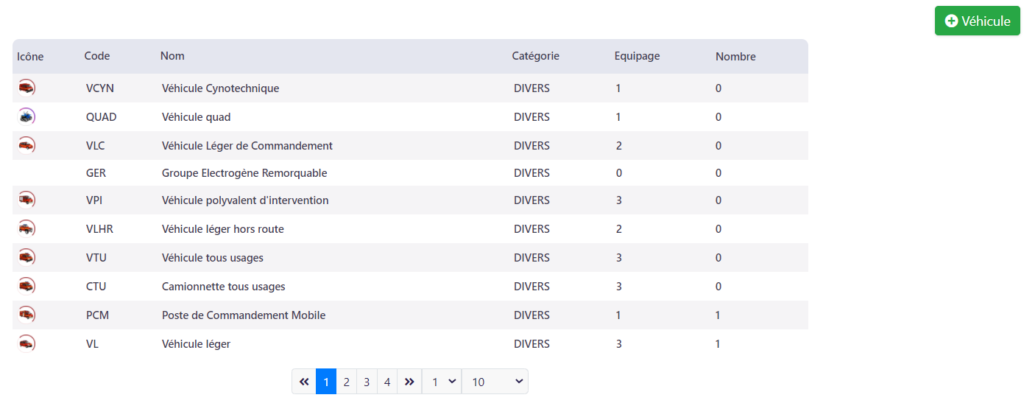Click DIVERS category in the GER row
1024x406 pixels.
pyautogui.click(x=532, y=173)
